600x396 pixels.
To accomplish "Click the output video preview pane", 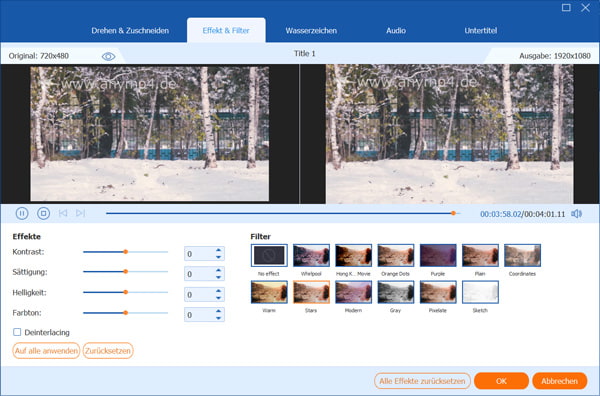I will tap(450, 134).
